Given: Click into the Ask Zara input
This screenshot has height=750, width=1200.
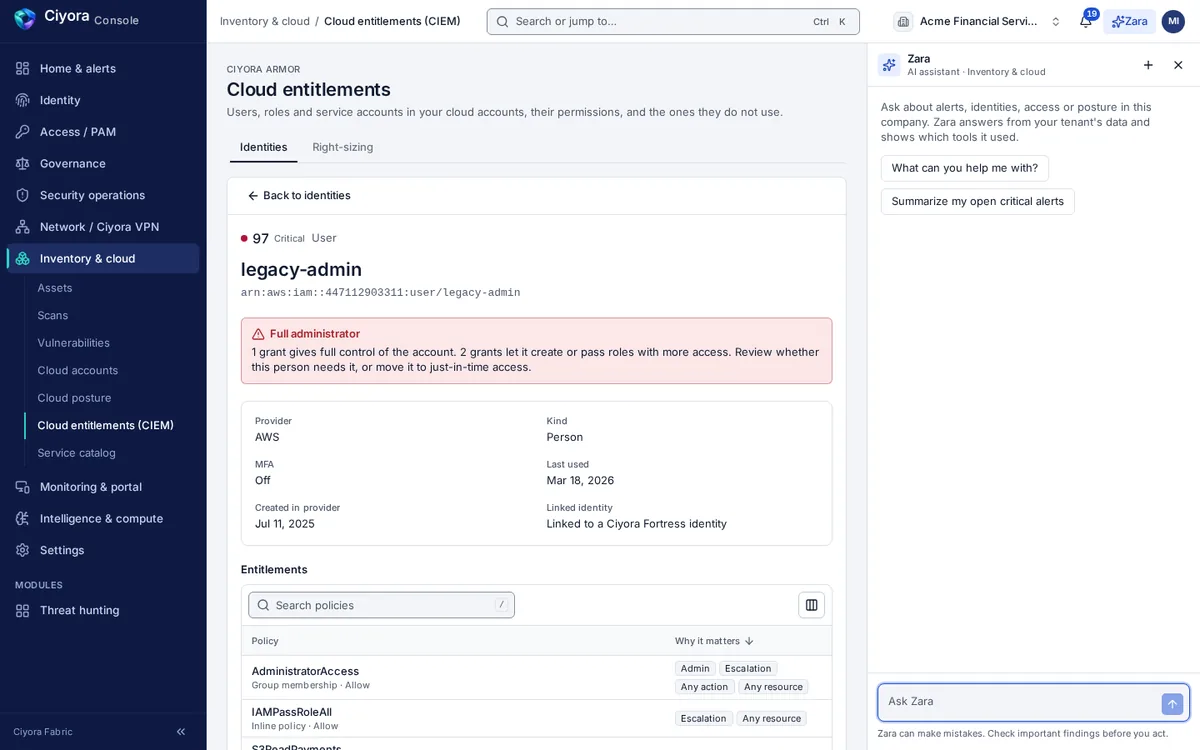Looking at the screenshot, I should tap(1020, 702).
